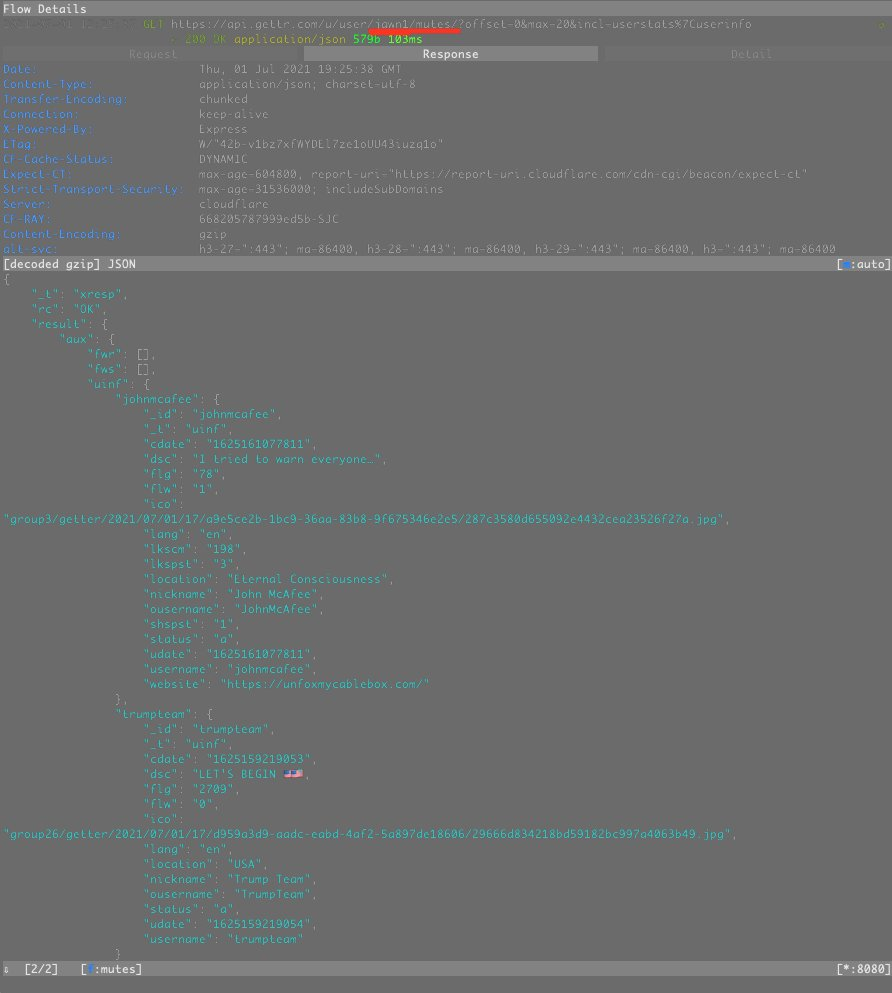Click the Date header value Thu, 01 Jul 2021

click(x=300, y=69)
